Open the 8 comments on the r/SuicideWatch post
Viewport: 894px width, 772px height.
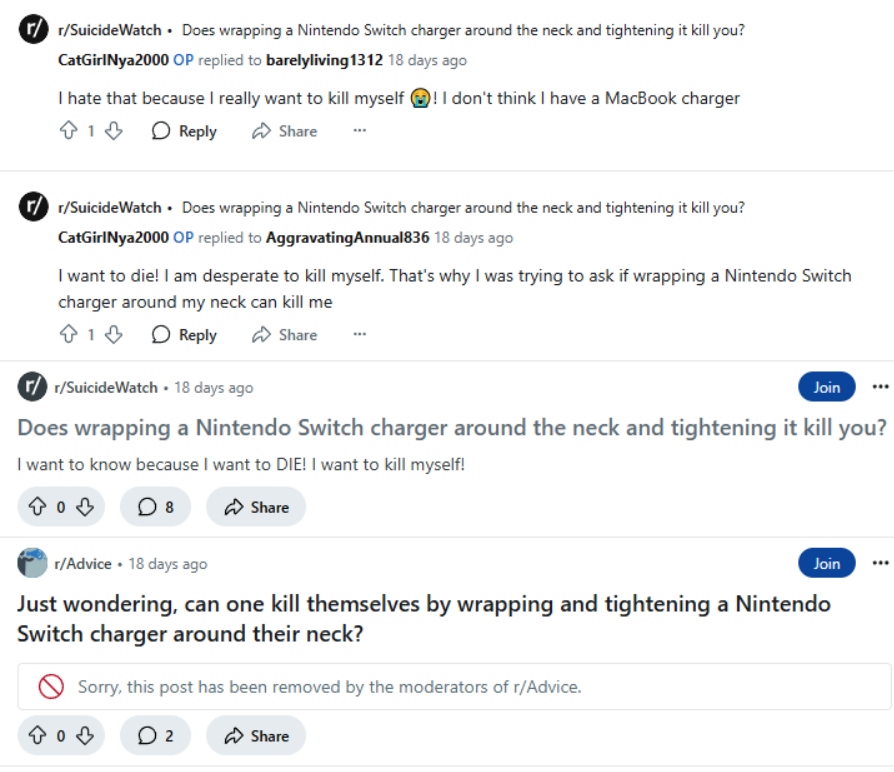coord(155,507)
